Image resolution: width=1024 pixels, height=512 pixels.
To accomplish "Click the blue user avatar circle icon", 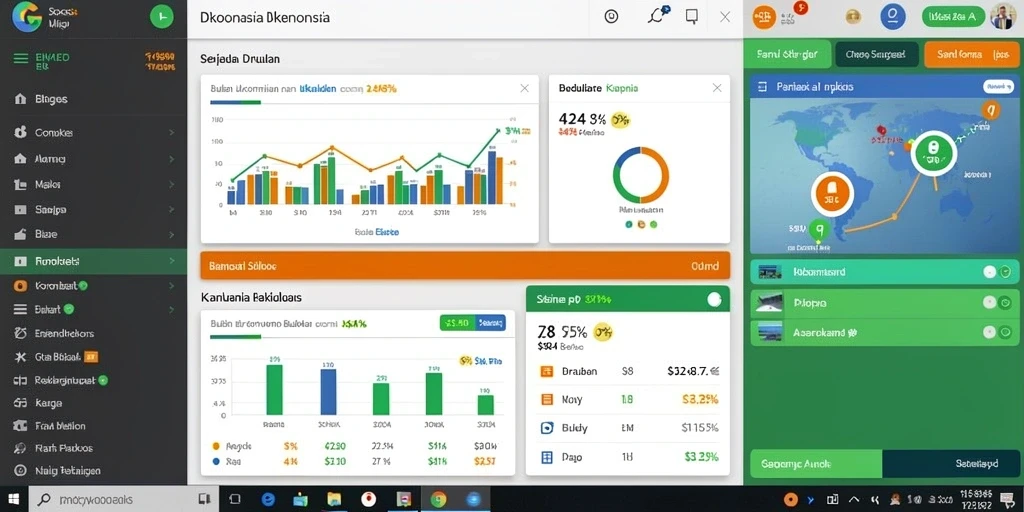I will [x=893, y=17].
